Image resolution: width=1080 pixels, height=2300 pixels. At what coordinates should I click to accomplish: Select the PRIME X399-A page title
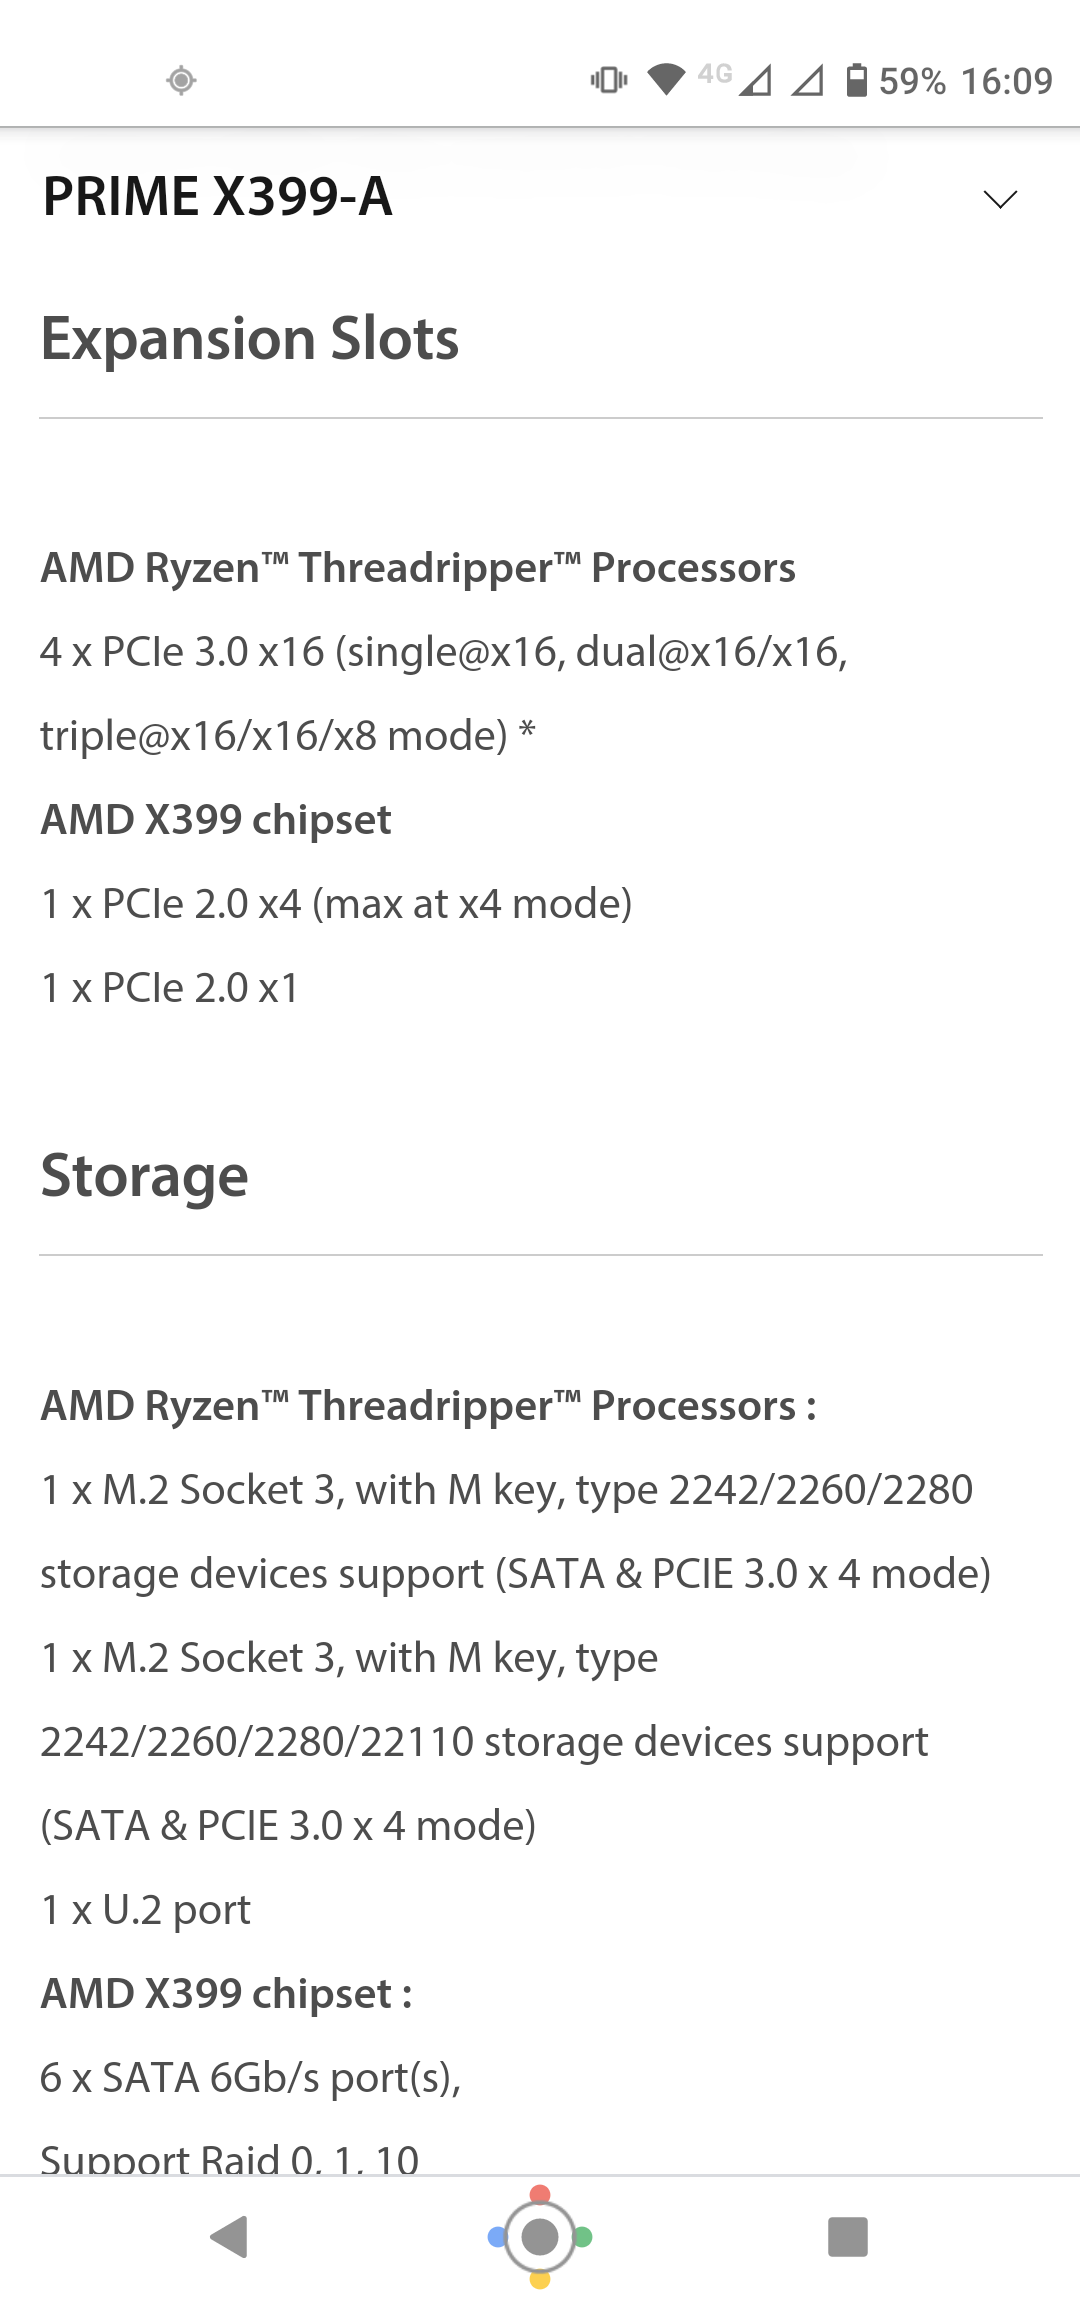pyautogui.click(x=216, y=198)
